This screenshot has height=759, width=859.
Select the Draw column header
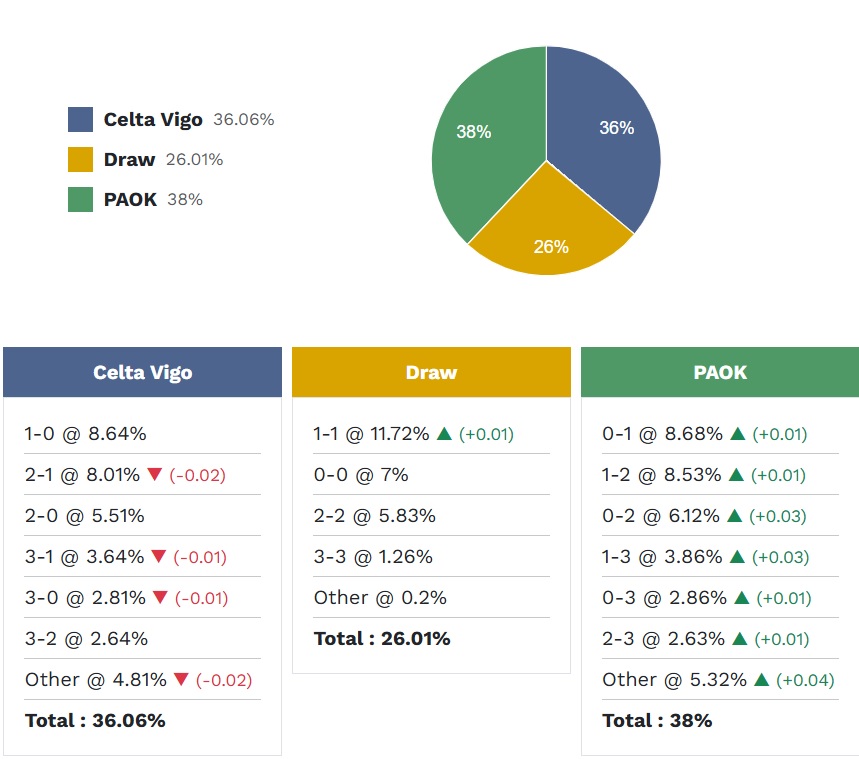[431, 373]
